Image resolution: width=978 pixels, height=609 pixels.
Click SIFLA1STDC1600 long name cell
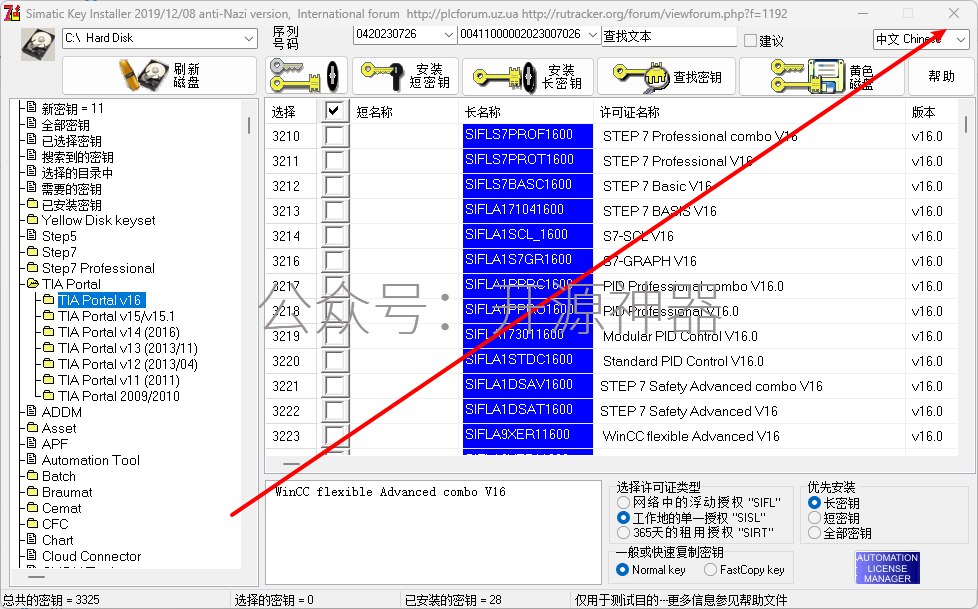point(528,361)
